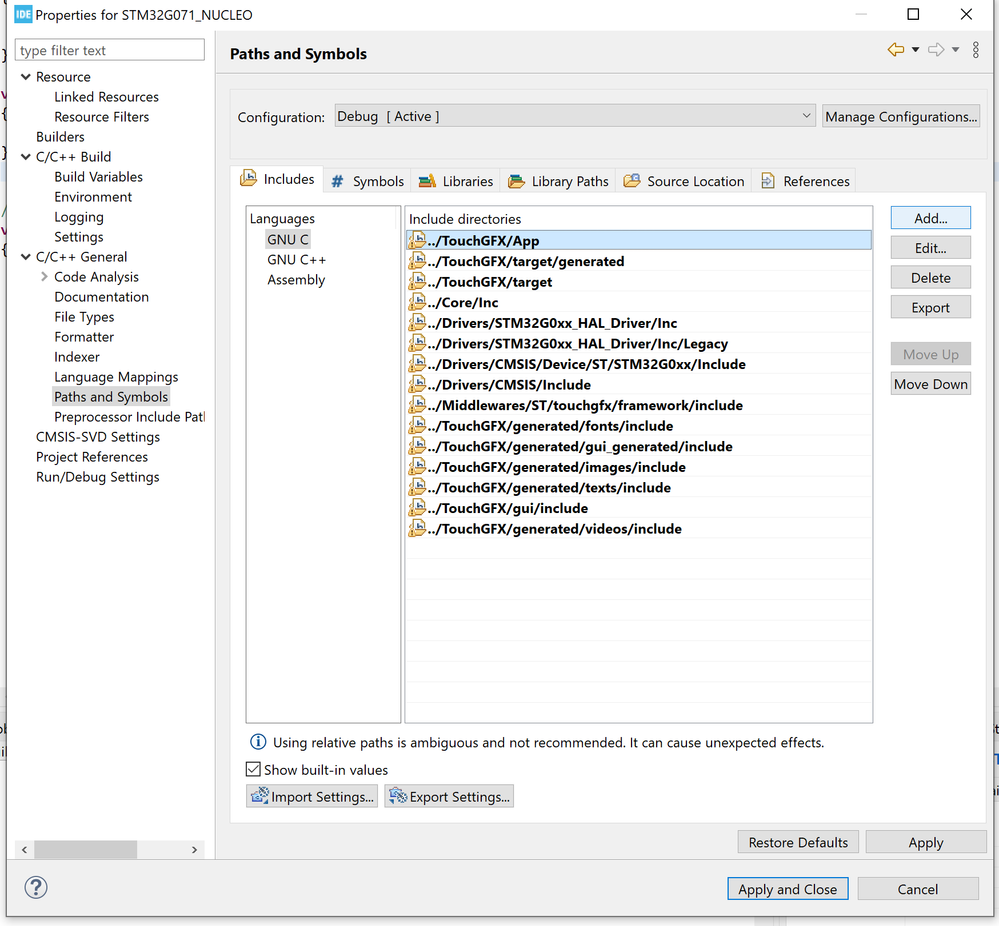Click Manage Configurations... button

(x=901, y=117)
